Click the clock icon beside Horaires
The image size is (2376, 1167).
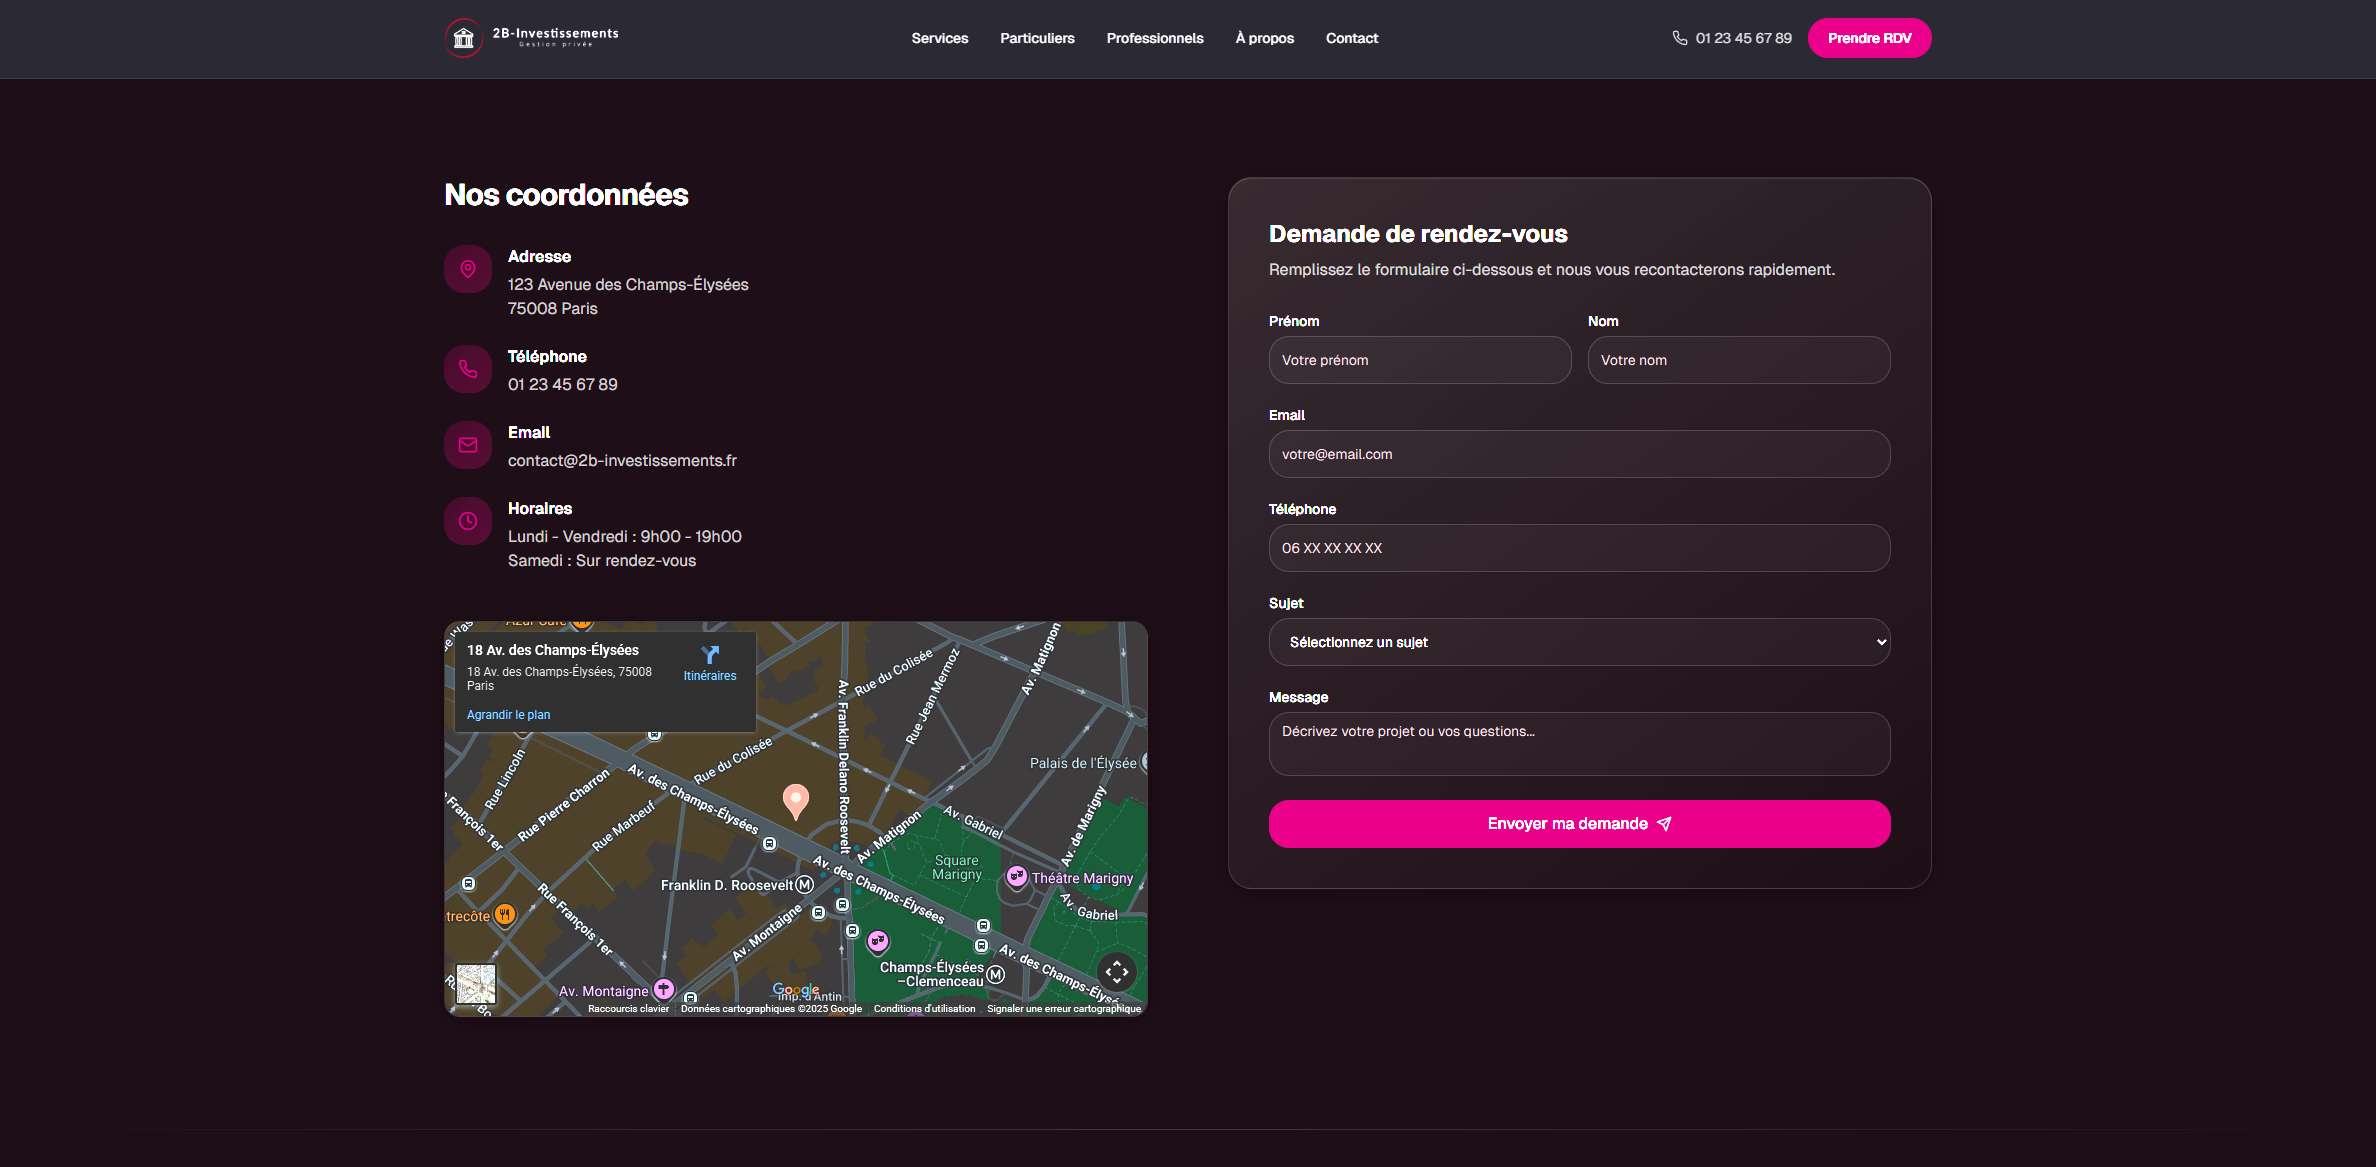[x=468, y=521]
